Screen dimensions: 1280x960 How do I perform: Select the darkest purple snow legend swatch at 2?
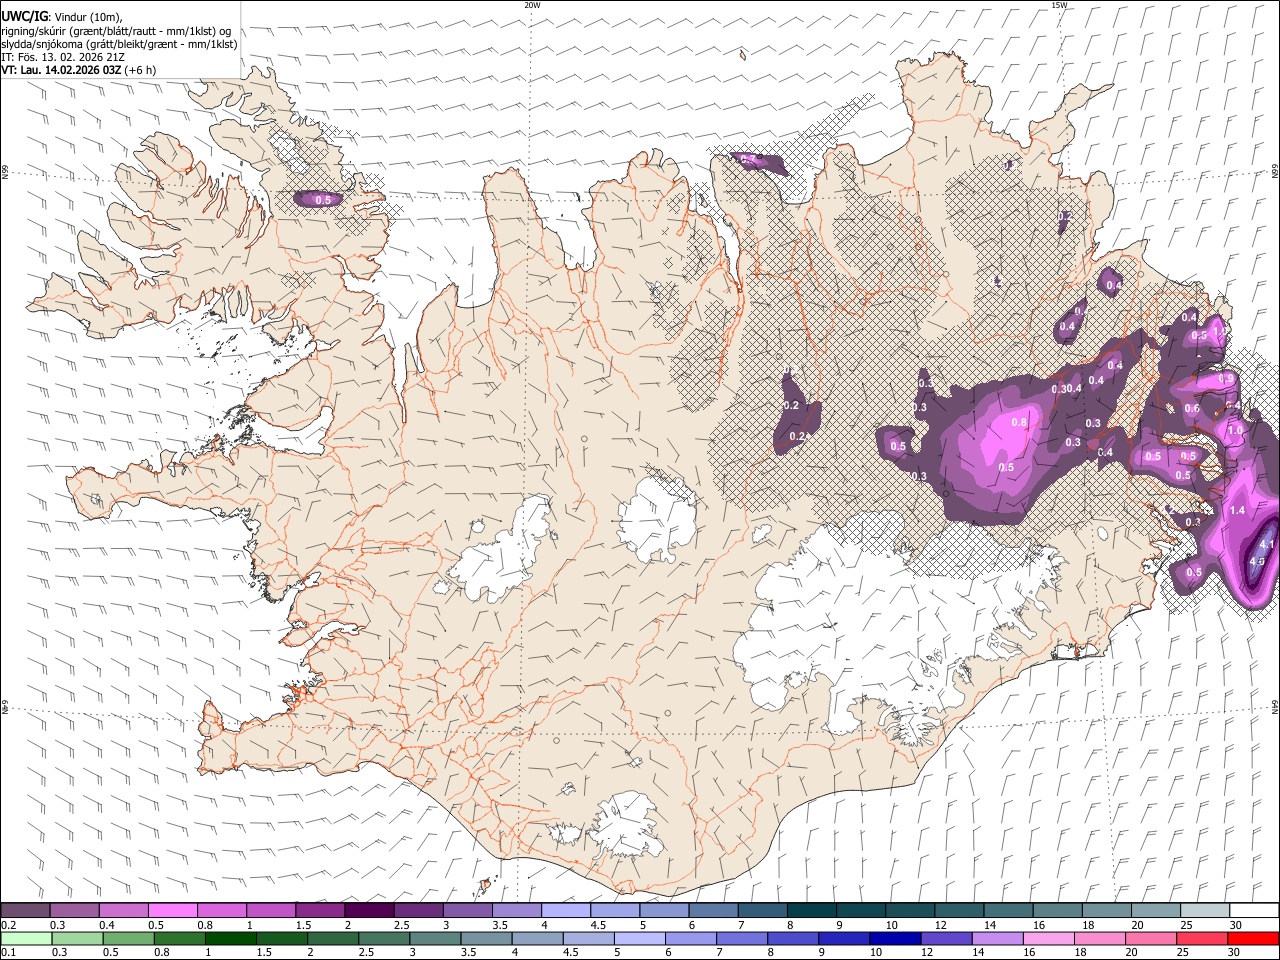coord(369,911)
